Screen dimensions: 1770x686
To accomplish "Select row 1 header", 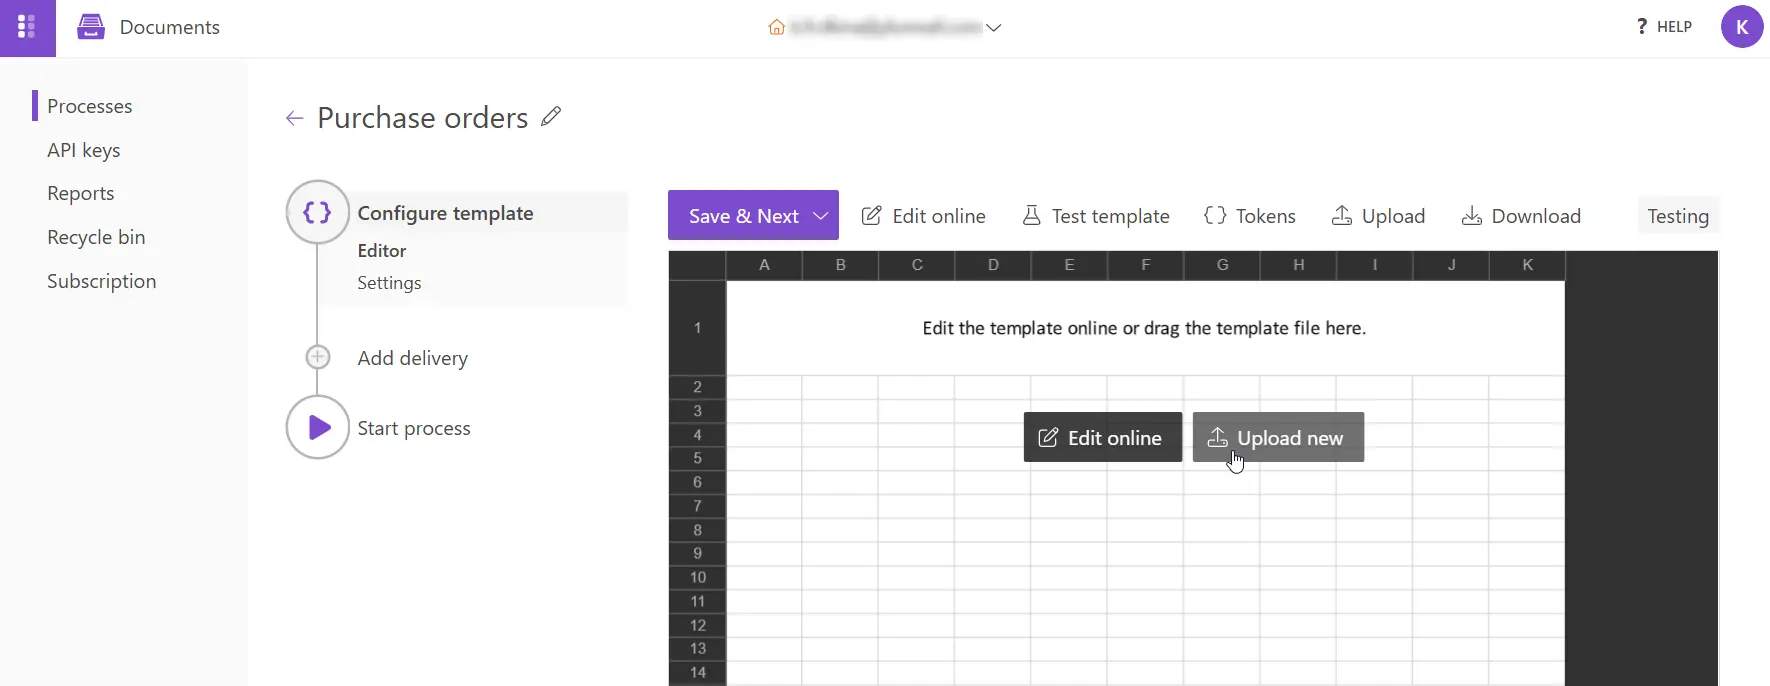I will click(697, 328).
